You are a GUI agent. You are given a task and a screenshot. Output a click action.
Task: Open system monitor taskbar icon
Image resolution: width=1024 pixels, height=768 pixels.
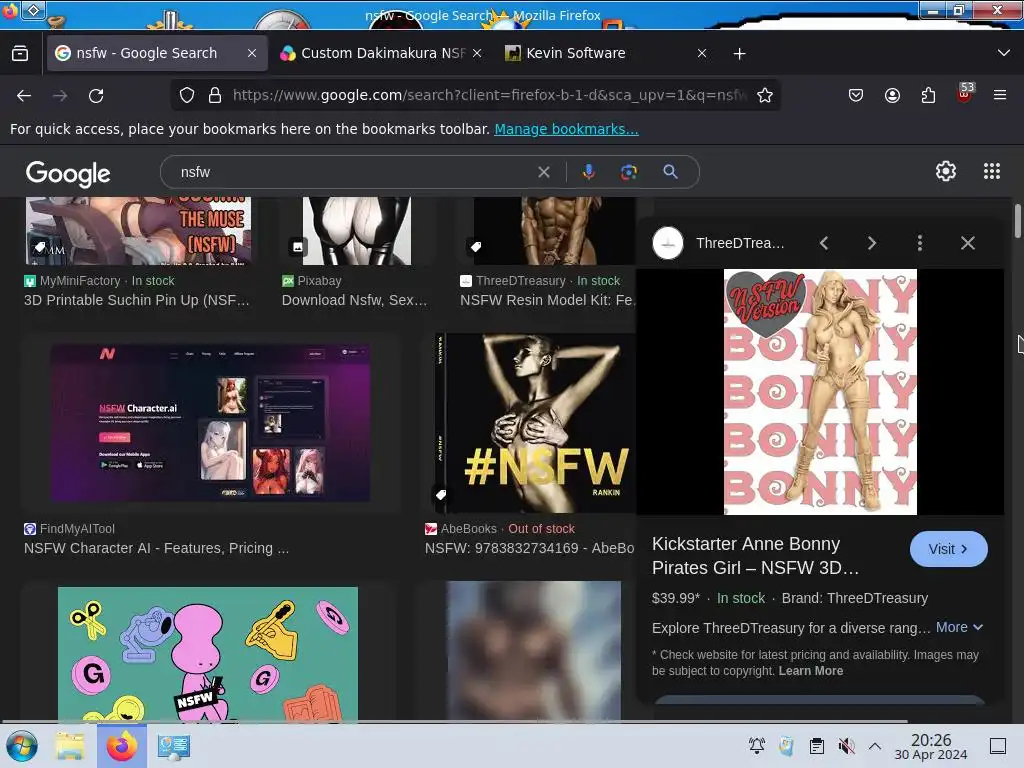174,746
